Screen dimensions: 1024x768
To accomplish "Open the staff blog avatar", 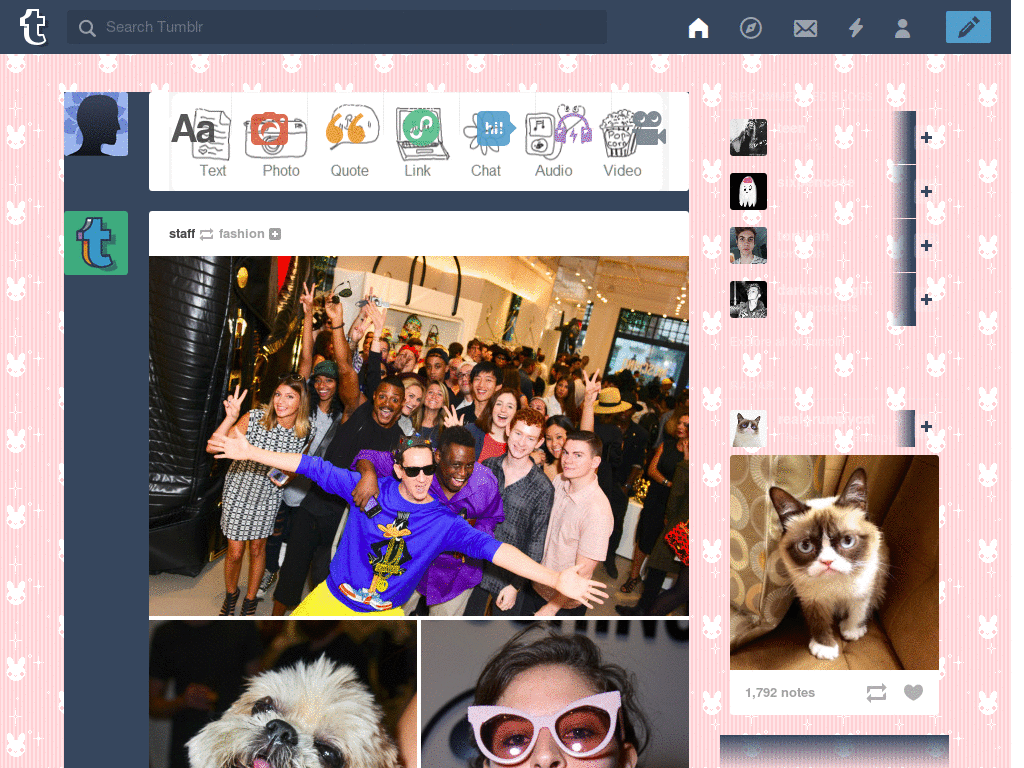I will coord(96,243).
